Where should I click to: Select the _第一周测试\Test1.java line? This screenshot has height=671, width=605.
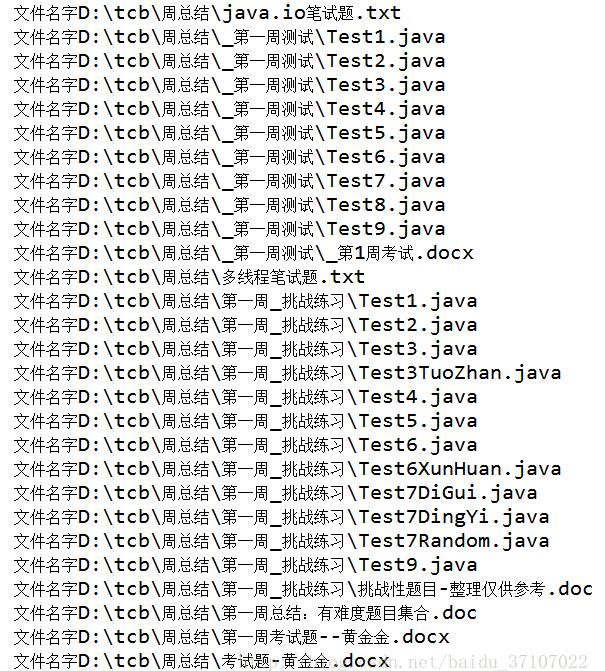[229, 37]
